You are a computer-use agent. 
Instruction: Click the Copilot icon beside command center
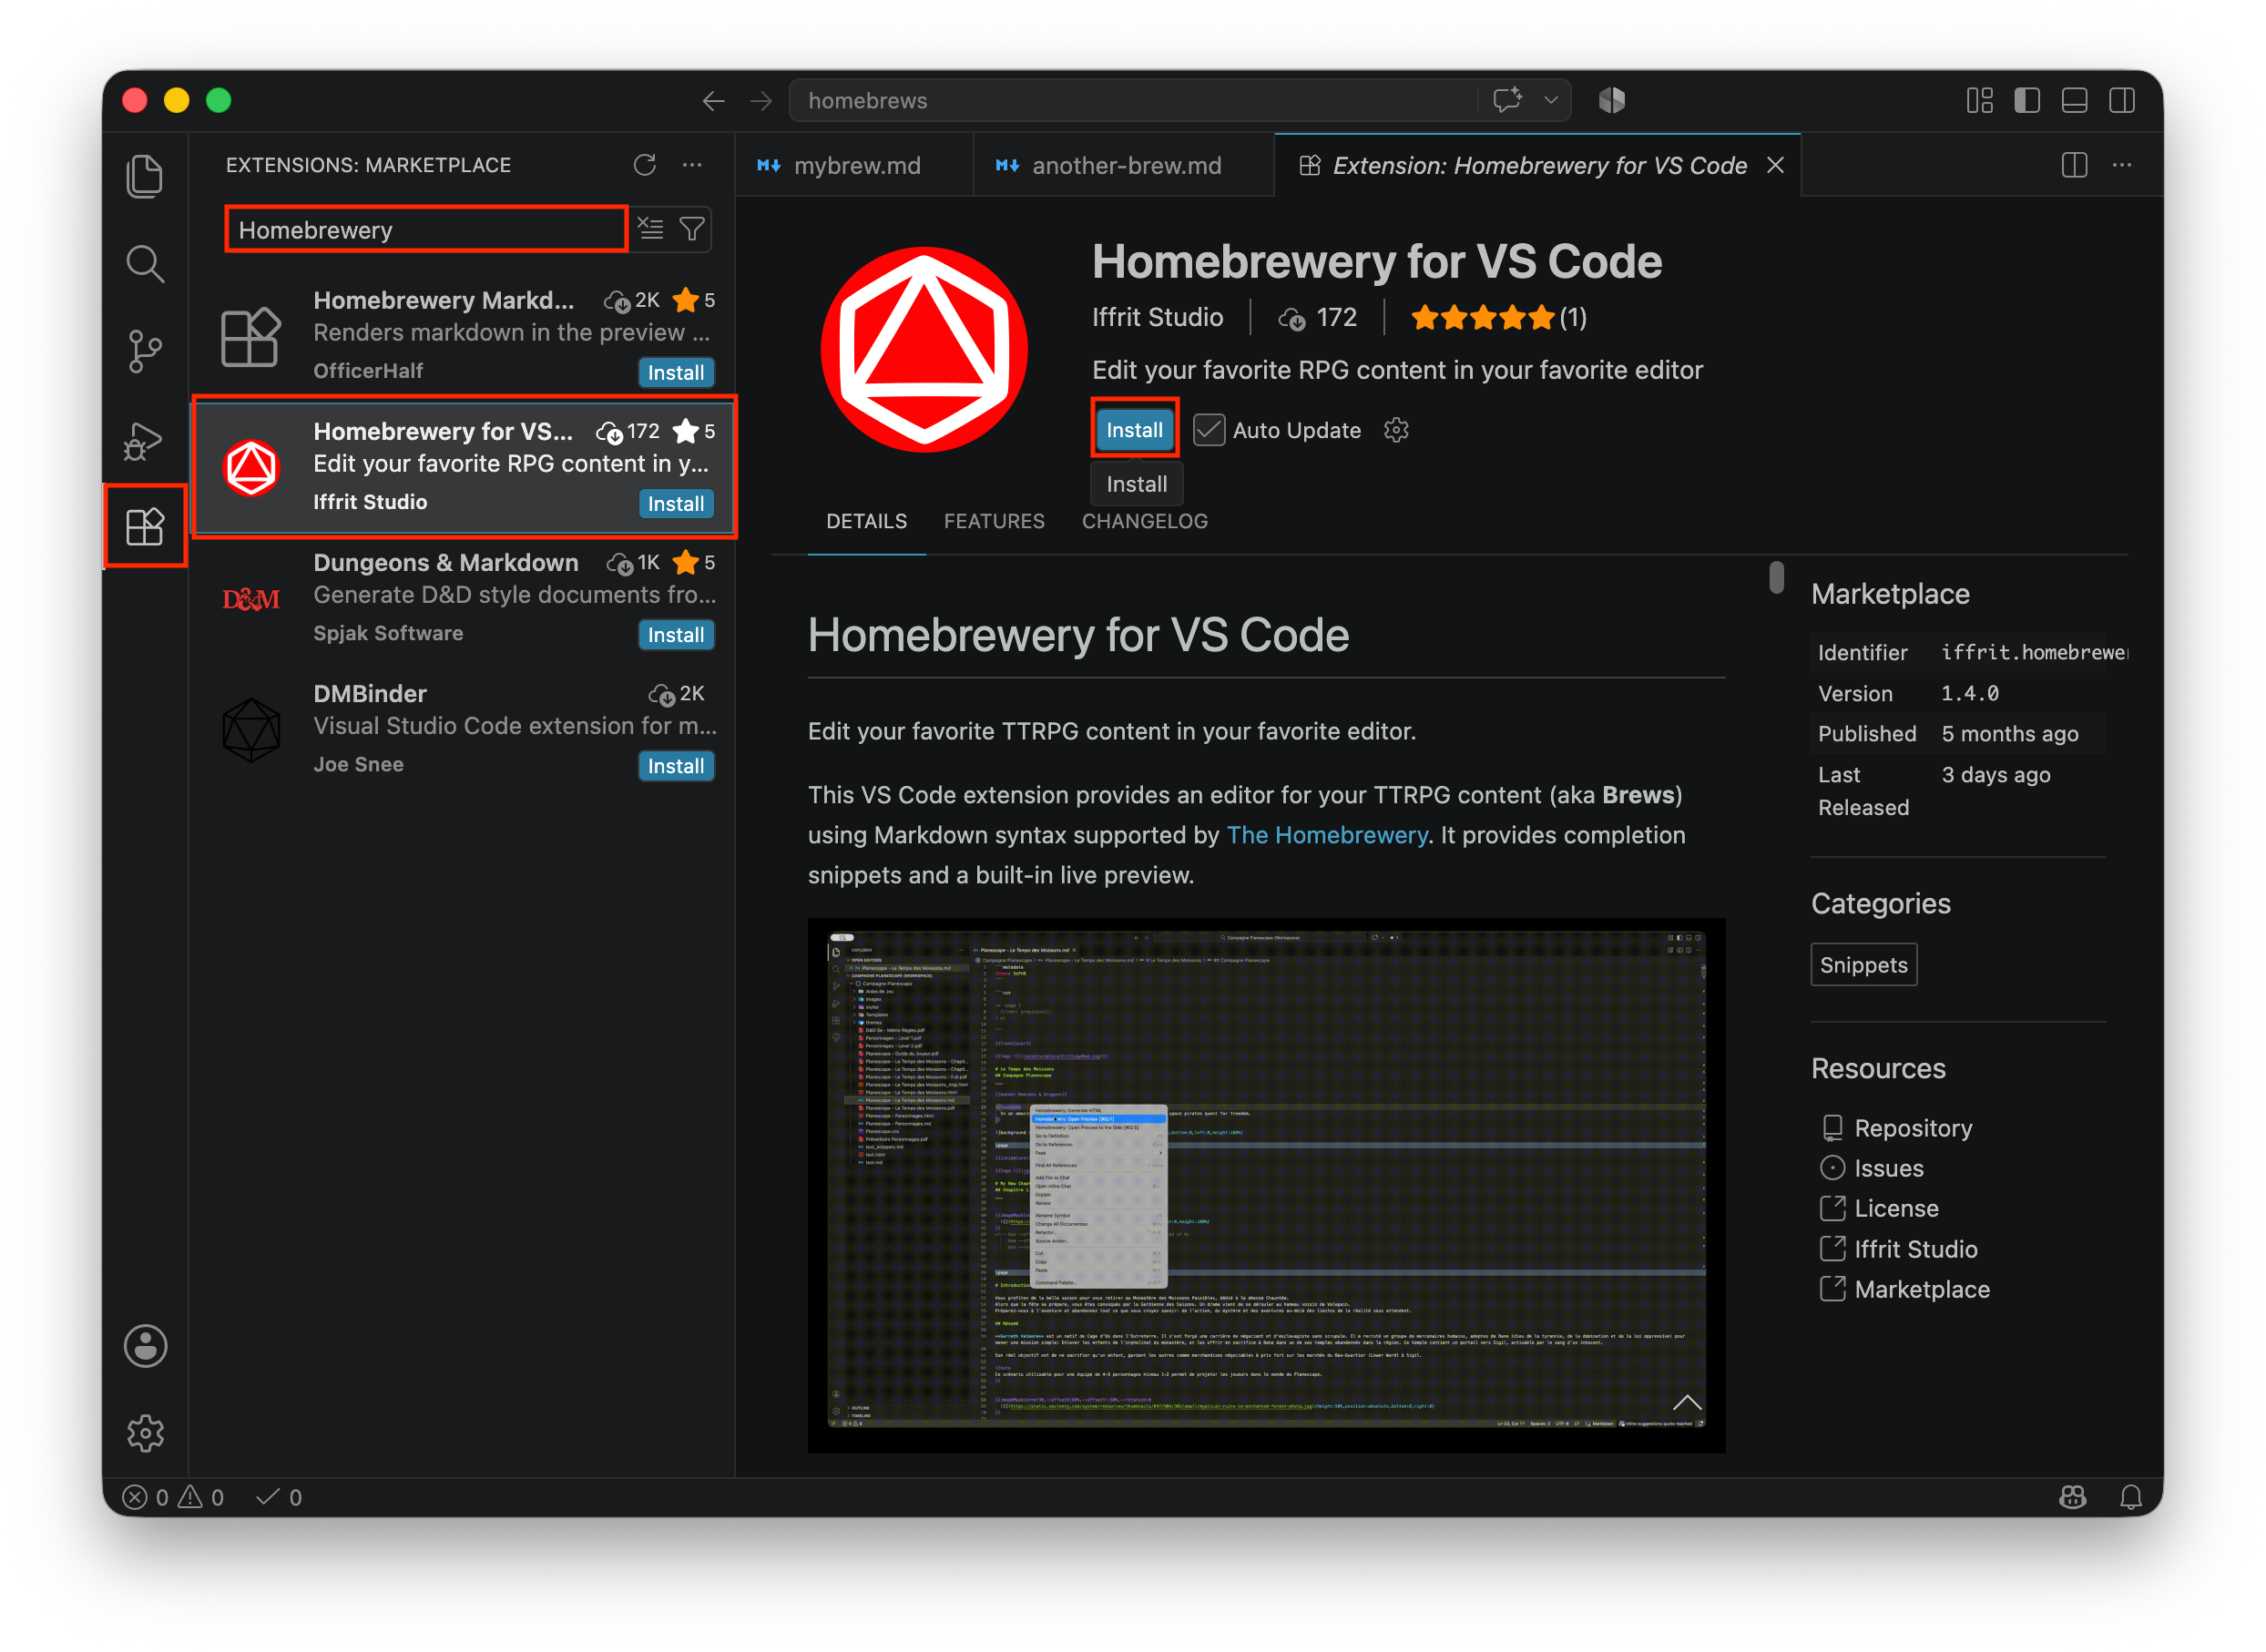[1612, 100]
